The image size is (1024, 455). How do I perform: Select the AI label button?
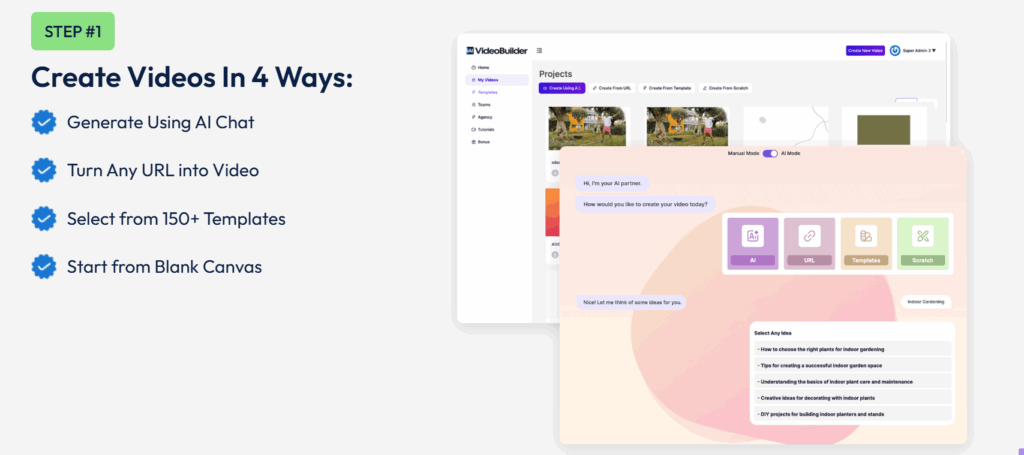pyautogui.click(x=753, y=260)
